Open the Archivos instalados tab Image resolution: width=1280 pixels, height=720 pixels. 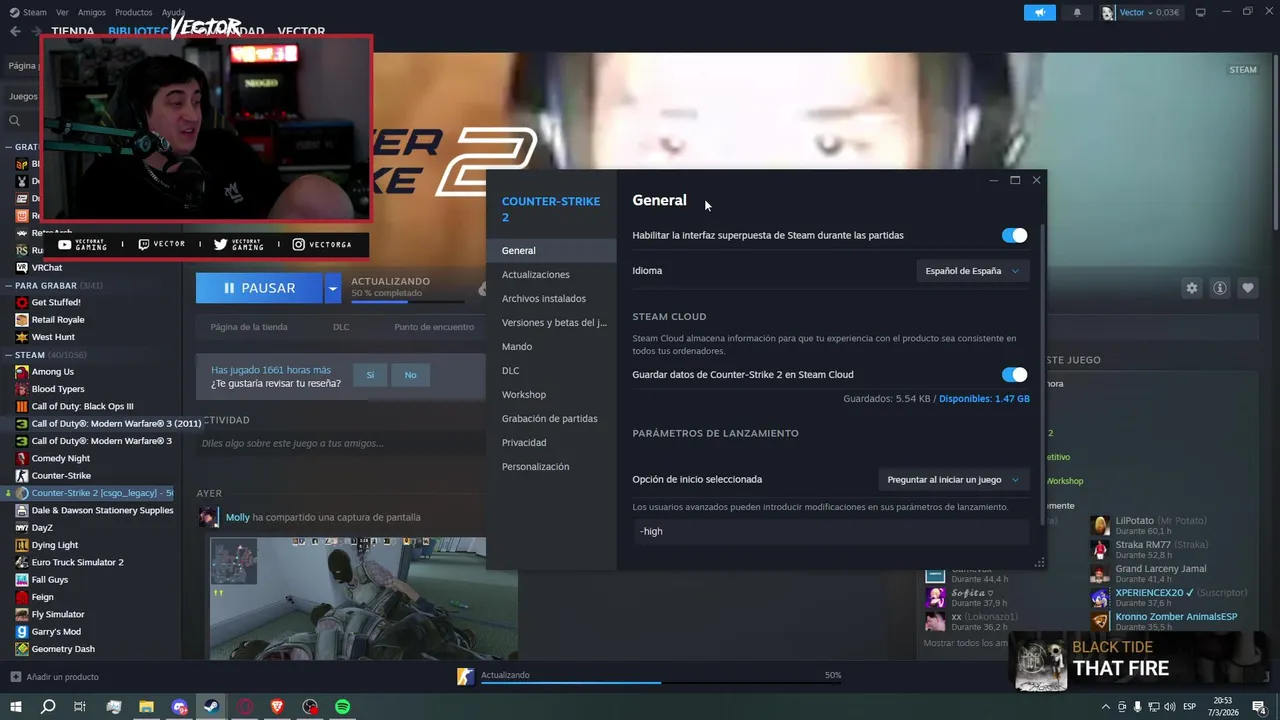551,299
